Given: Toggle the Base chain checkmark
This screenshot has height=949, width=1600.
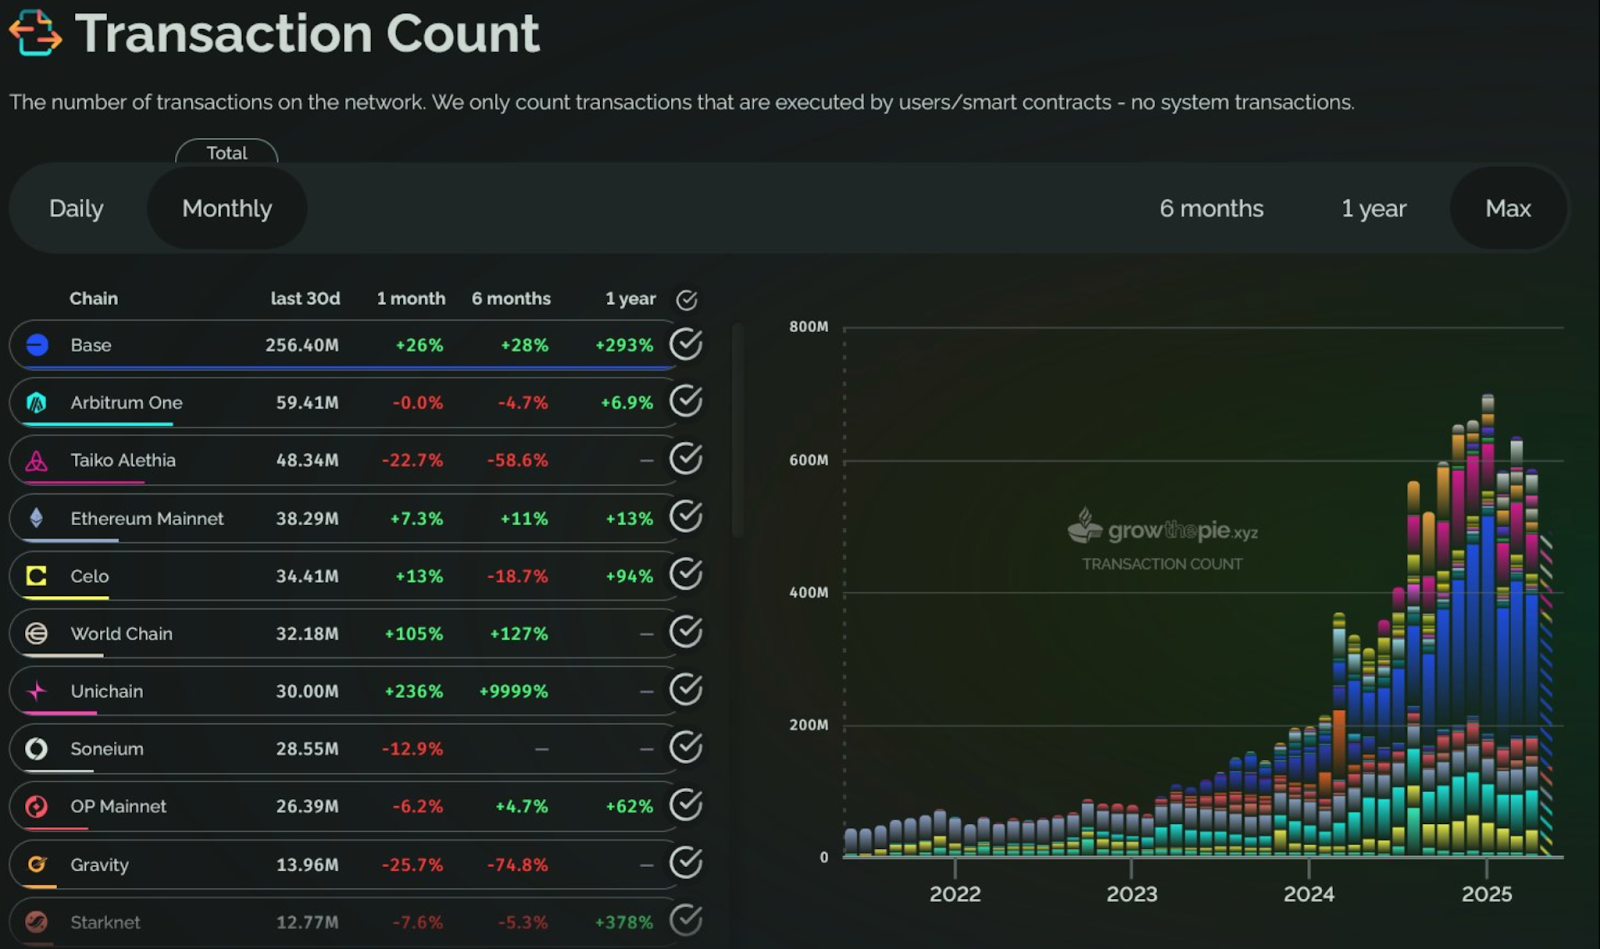Looking at the screenshot, I should [686, 344].
